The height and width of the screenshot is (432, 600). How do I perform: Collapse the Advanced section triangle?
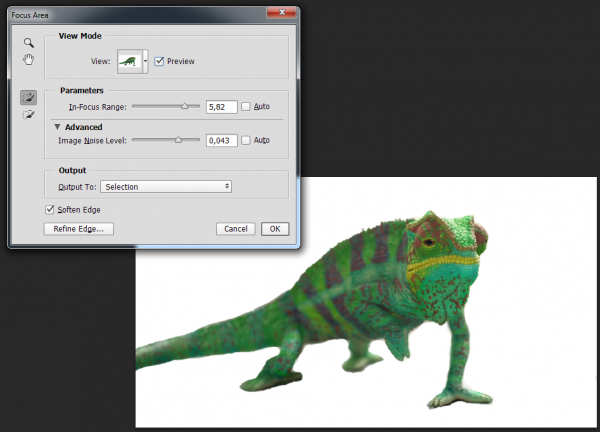pyautogui.click(x=57, y=127)
